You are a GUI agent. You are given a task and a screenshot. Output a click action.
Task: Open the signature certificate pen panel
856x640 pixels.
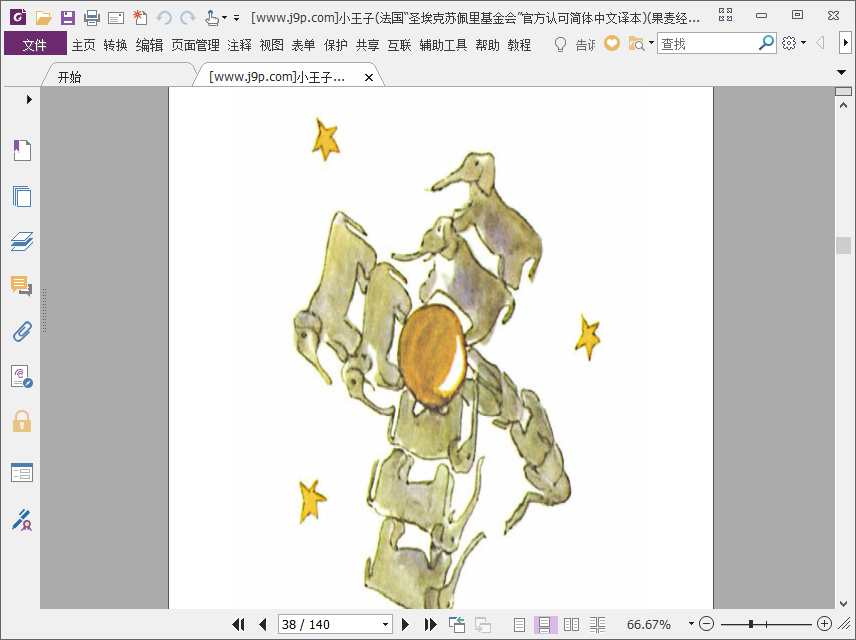(x=22, y=520)
